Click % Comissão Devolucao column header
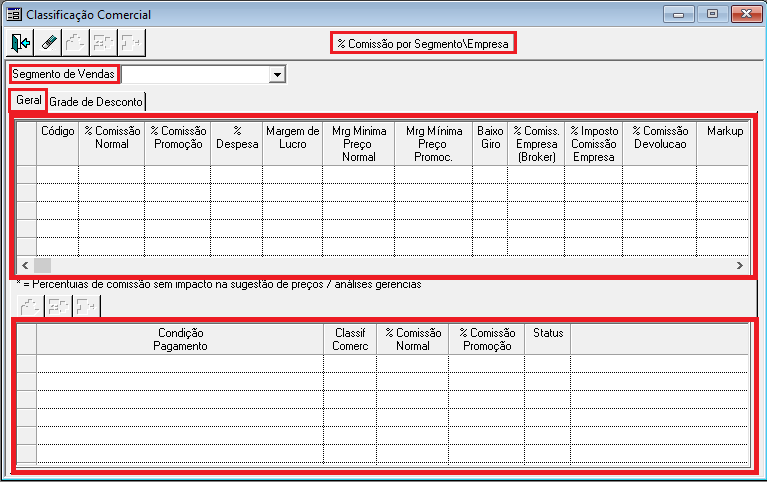The width and height of the screenshot is (767, 482). (x=660, y=144)
